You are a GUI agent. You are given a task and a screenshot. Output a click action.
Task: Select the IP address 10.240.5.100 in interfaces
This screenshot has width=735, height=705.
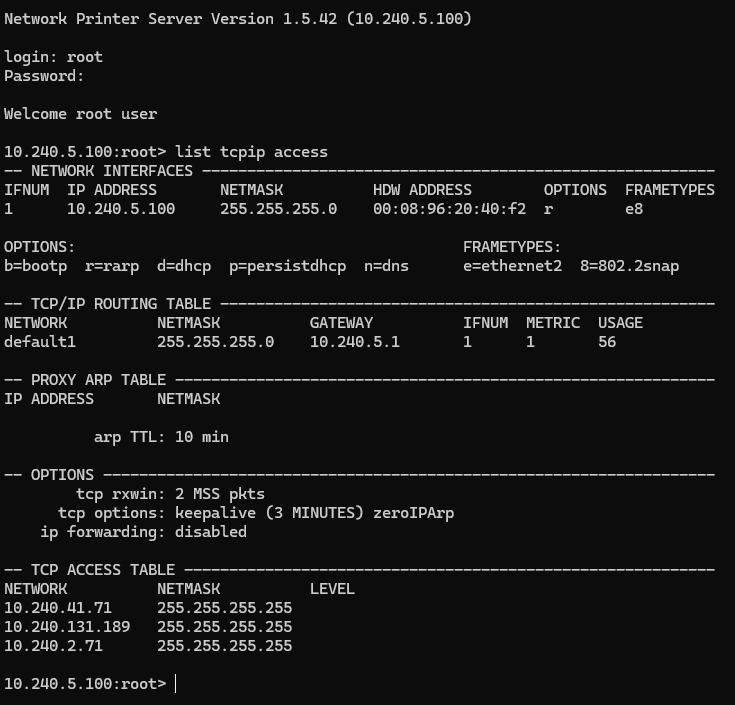click(121, 209)
